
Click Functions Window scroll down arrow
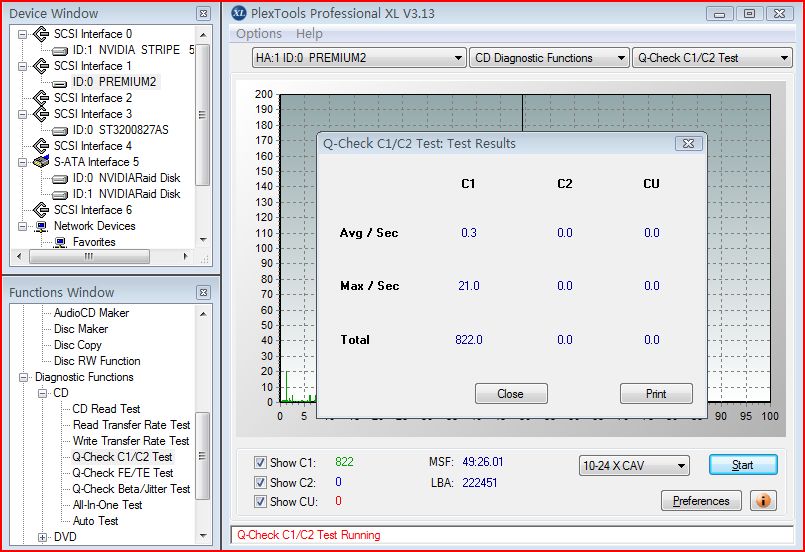click(203, 536)
